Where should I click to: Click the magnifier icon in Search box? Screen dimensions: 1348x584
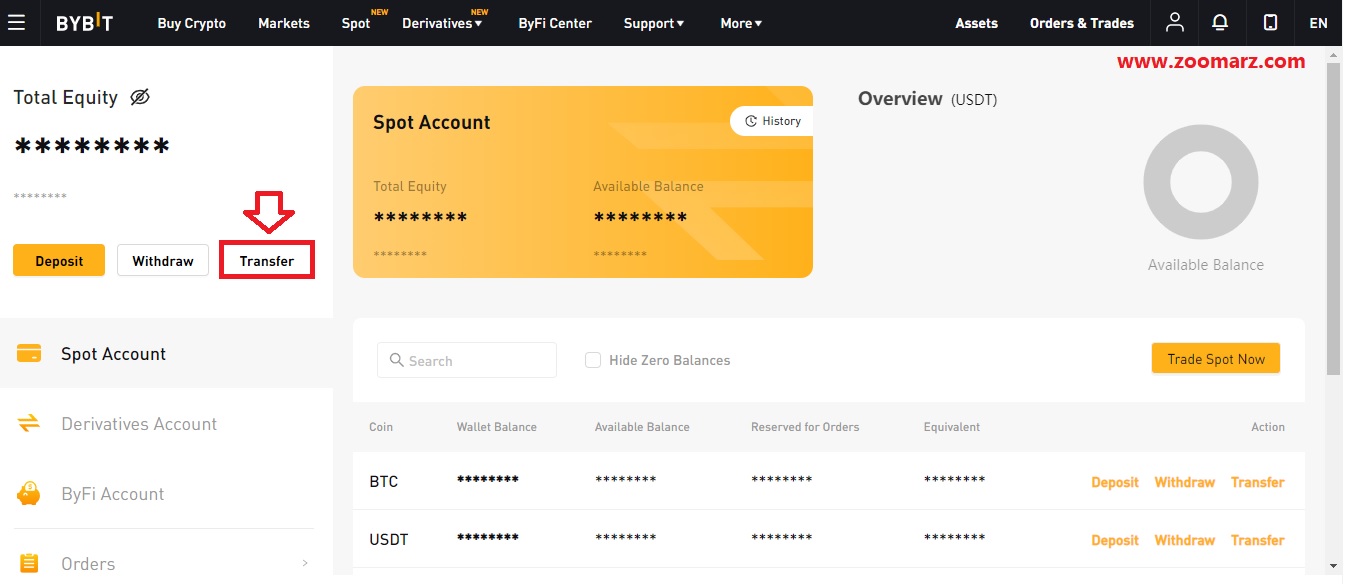click(397, 360)
